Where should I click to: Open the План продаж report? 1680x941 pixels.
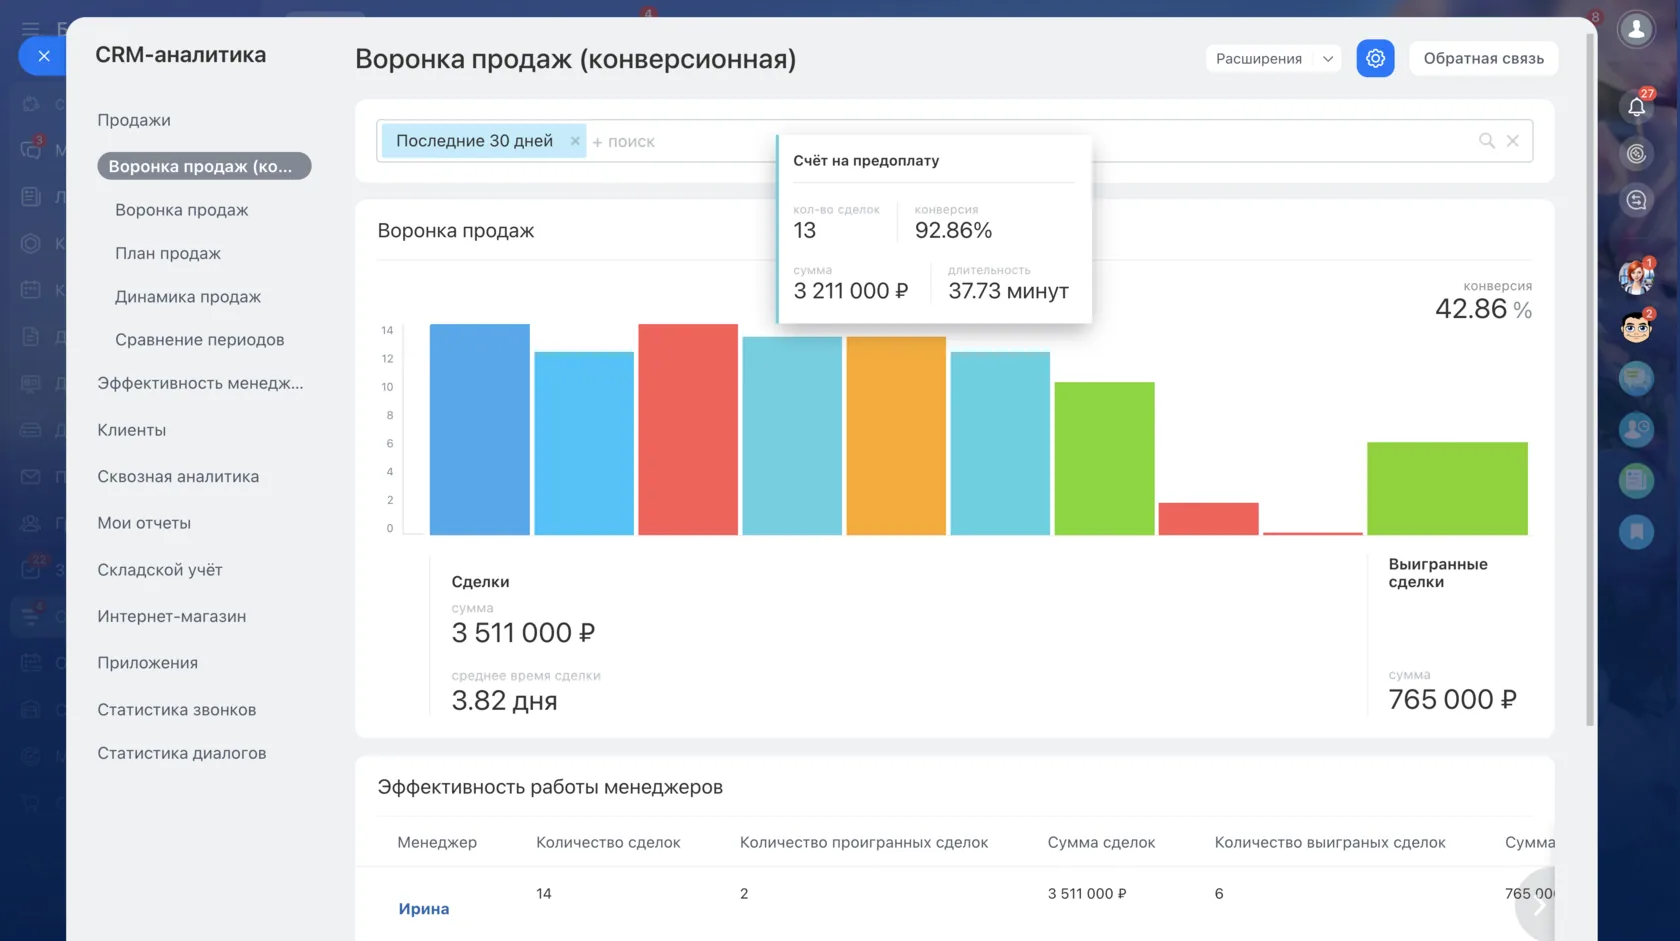pyautogui.click(x=168, y=253)
